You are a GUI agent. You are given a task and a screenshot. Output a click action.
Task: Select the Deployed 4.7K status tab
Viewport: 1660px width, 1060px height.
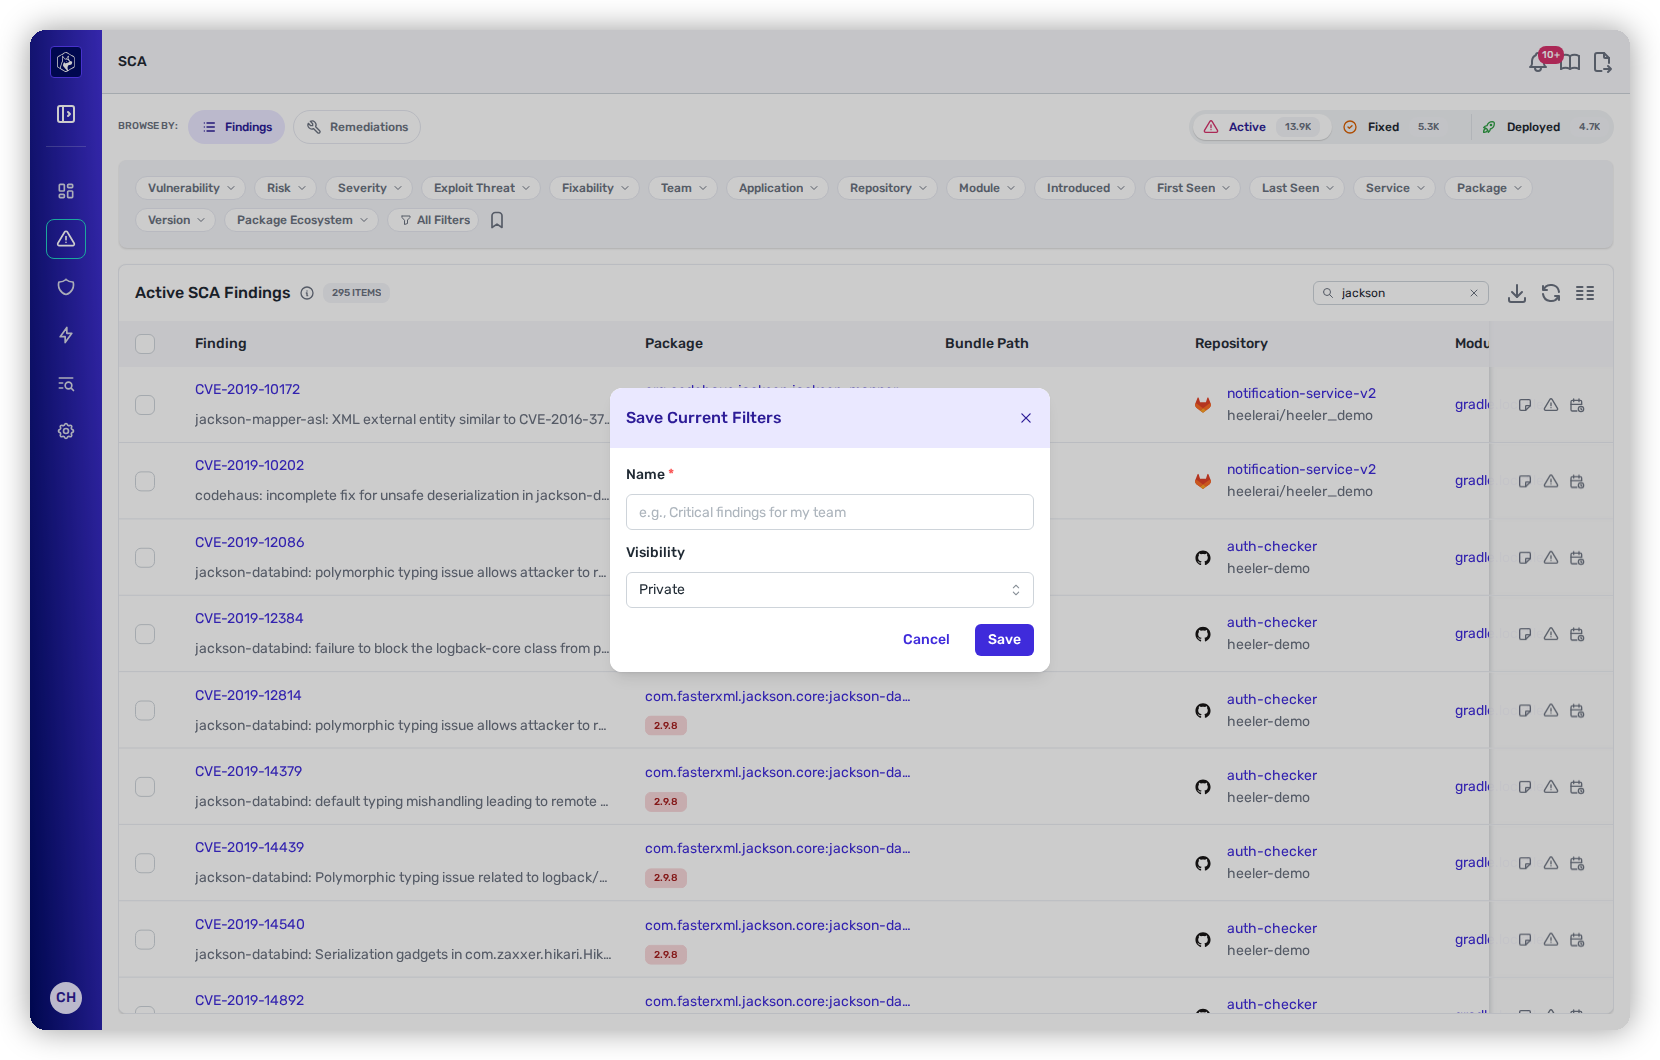coord(1542,127)
